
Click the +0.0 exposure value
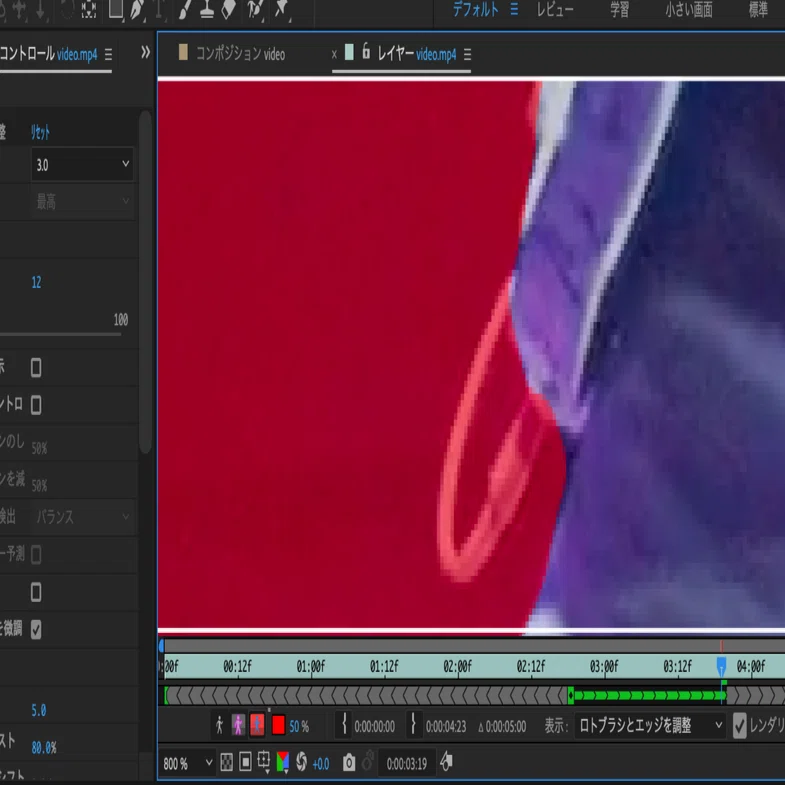pyautogui.click(x=320, y=763)
